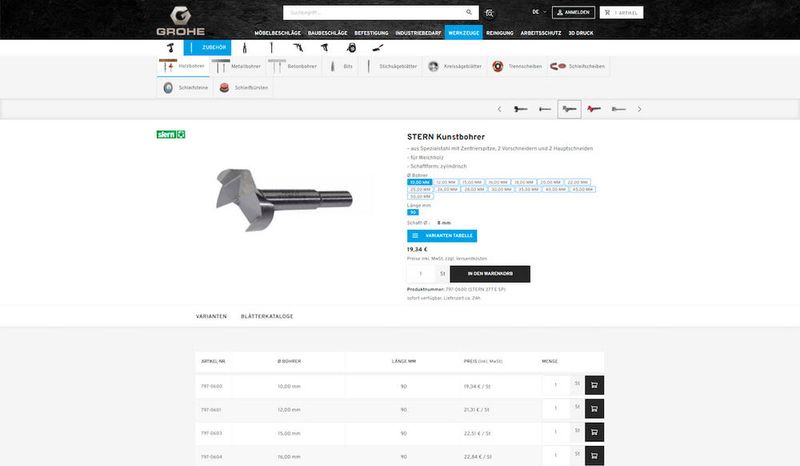Click the search input field
This screenshot has height=466, width=800.
(x=370, y=13)
